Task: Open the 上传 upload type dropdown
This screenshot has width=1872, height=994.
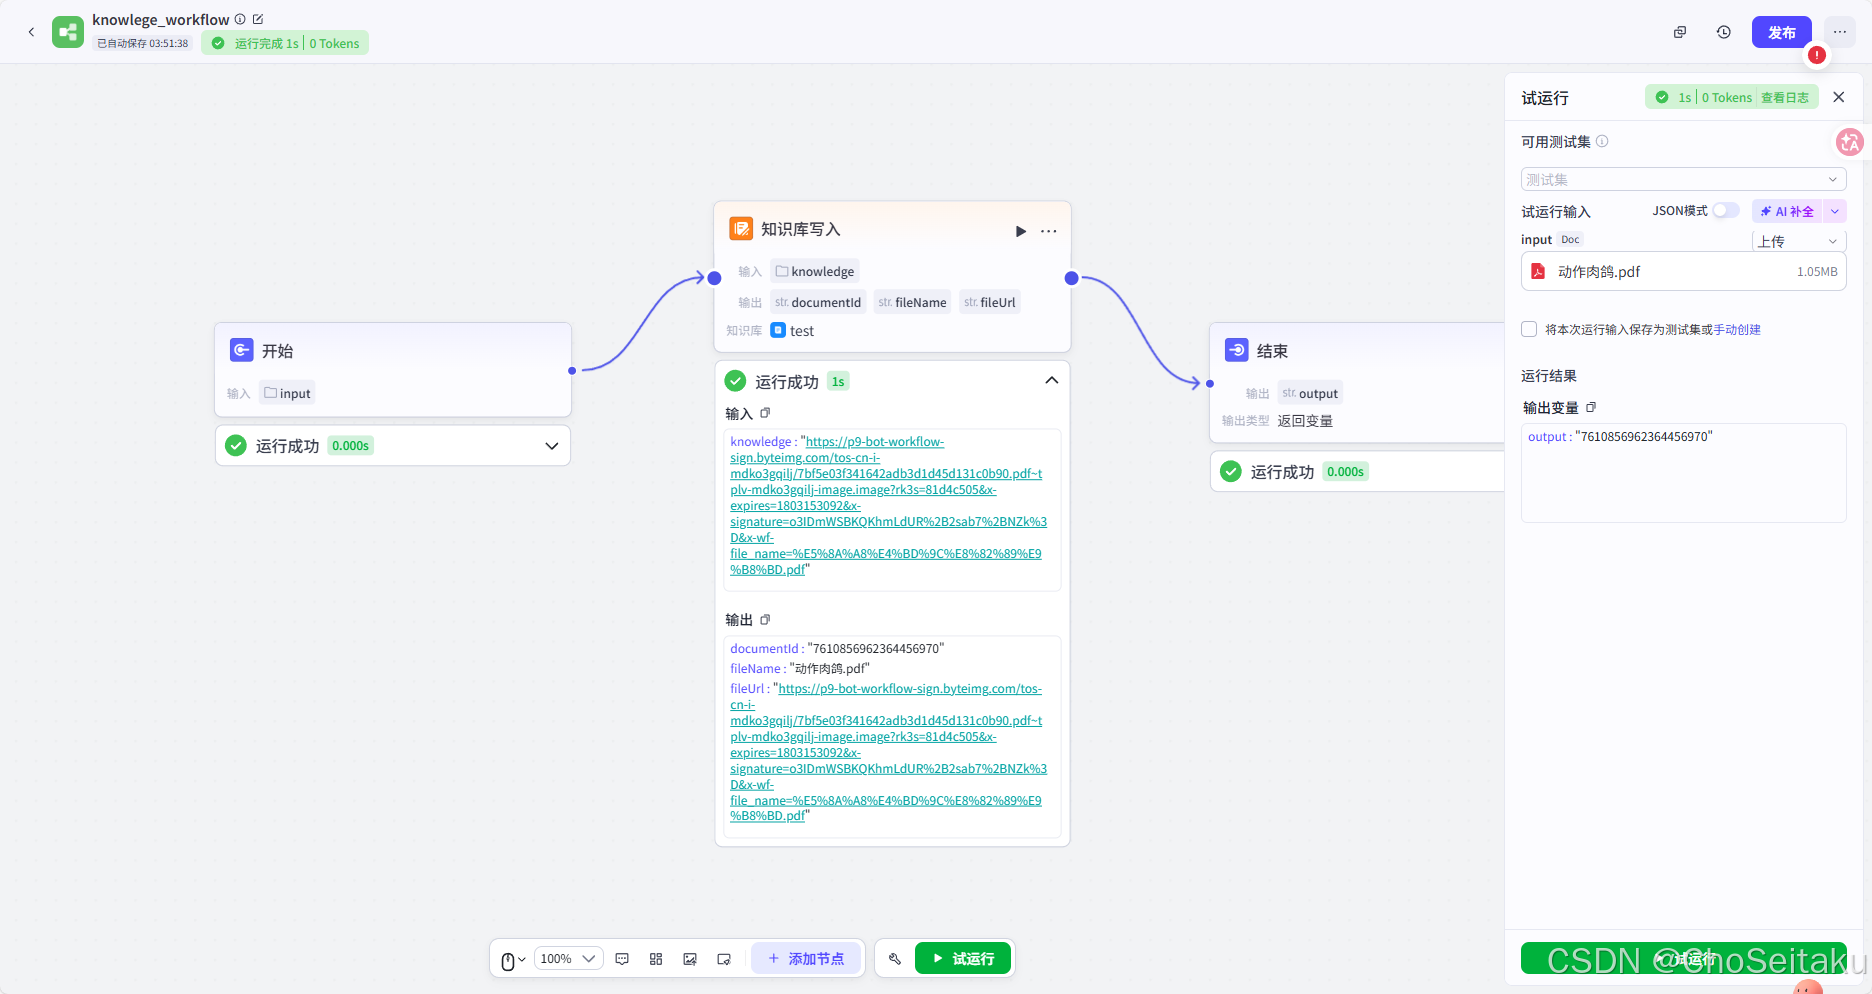Action: pos(1799,241)
